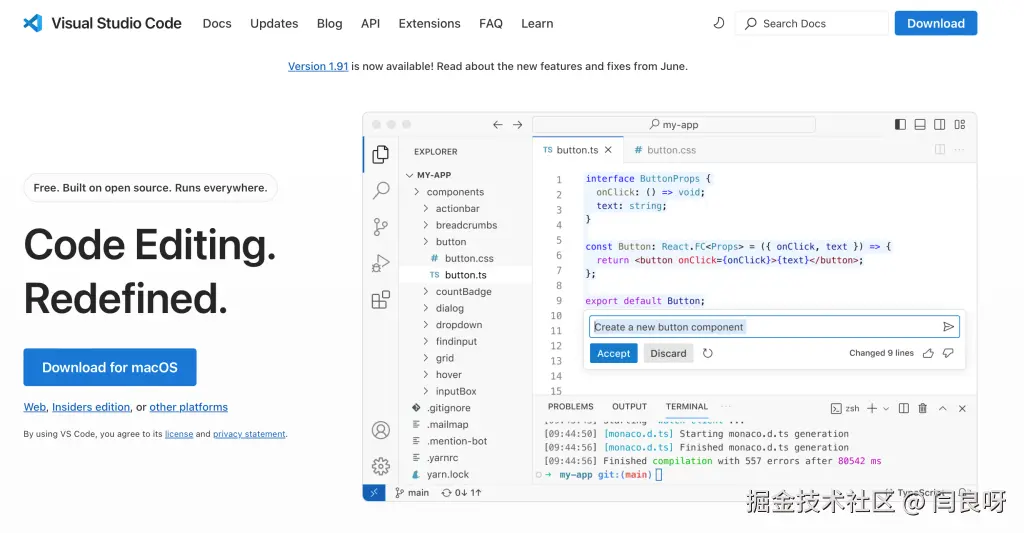Click the thumbs down feedback icon
This screenshot has height=533, width=1024.
pyautogui.click(x=948, y=353)
